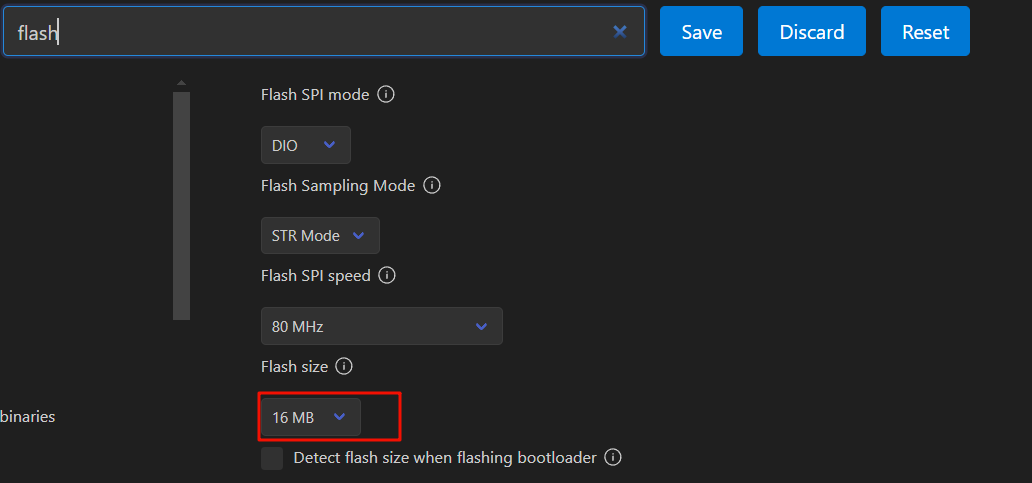The height and width of the screenshot is (483, 1032).
Task: Discard the configuration changes
Action: tap(811, 32)
